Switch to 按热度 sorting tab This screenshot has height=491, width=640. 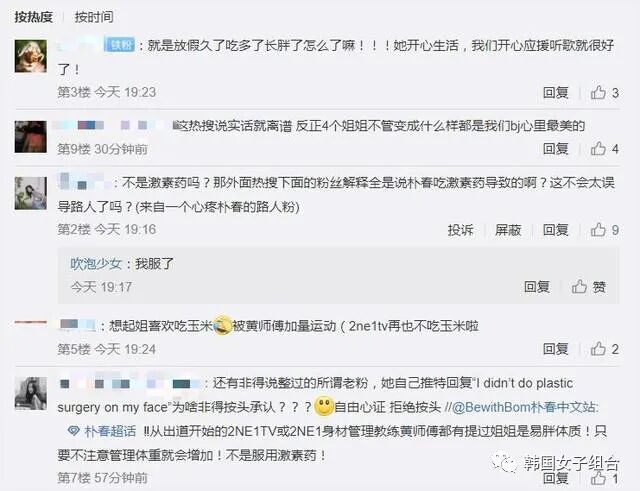(x=34, y=17)
